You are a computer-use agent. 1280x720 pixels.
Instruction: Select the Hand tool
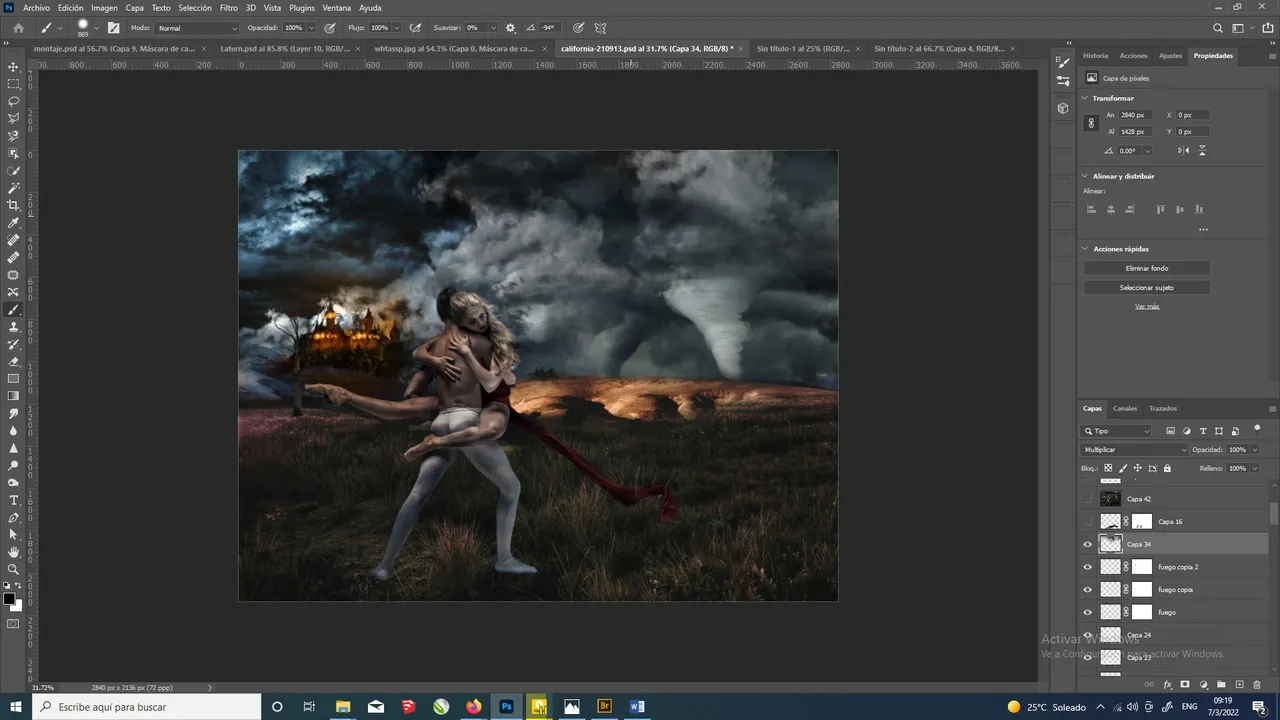13,551
